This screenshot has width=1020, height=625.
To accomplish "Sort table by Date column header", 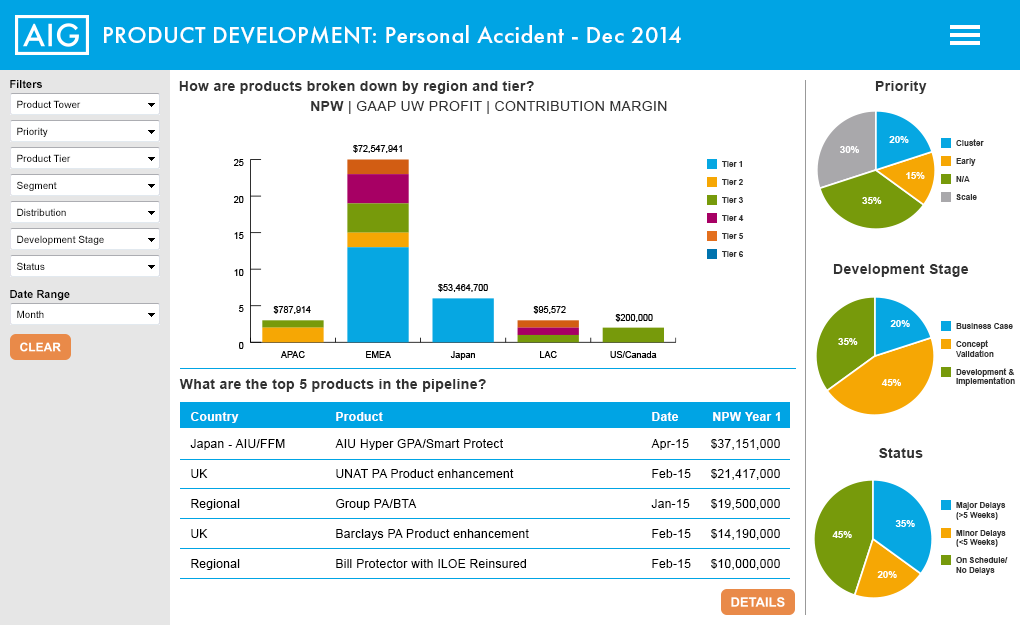I will (x=665, y=417).
